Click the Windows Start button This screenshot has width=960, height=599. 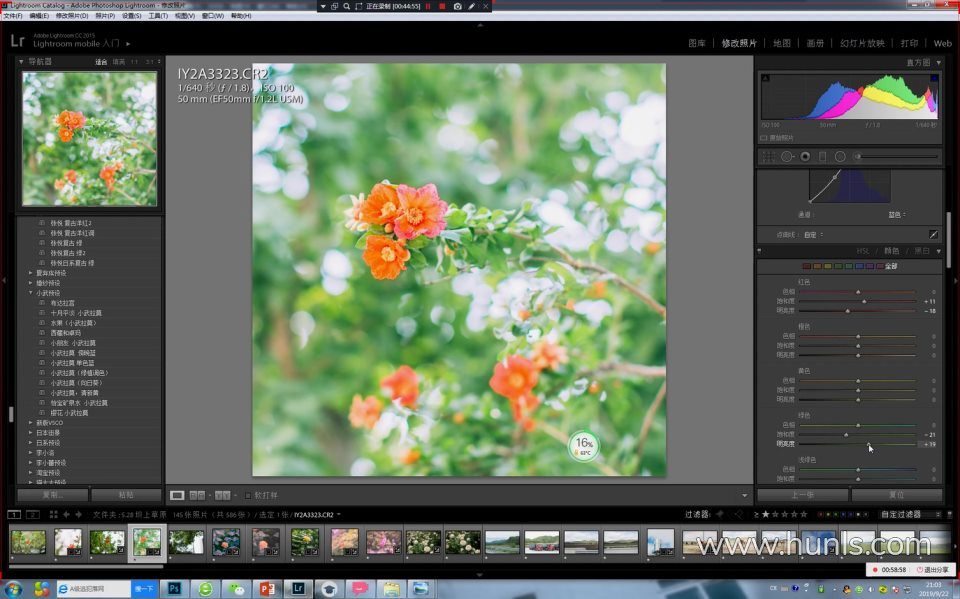click(13, 589)
